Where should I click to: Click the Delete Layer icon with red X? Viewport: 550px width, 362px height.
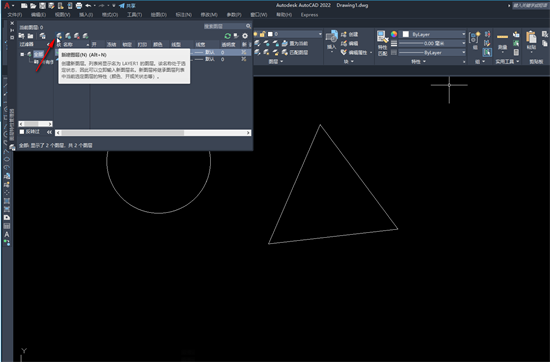point(77,36)
